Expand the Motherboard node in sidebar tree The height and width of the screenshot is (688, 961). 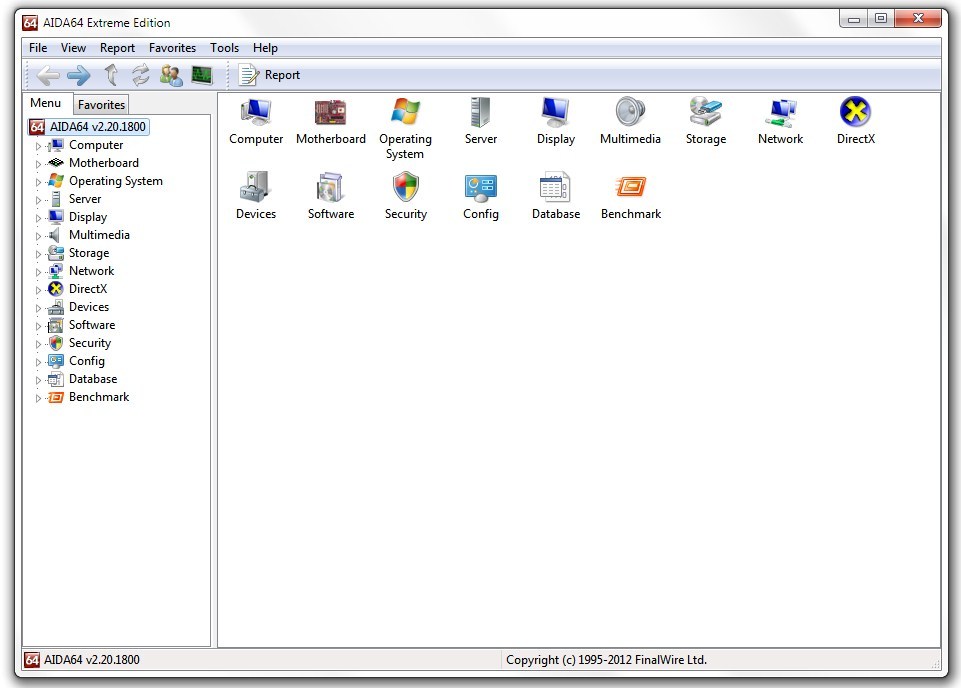pyautogui.click(x=39, y=164)
